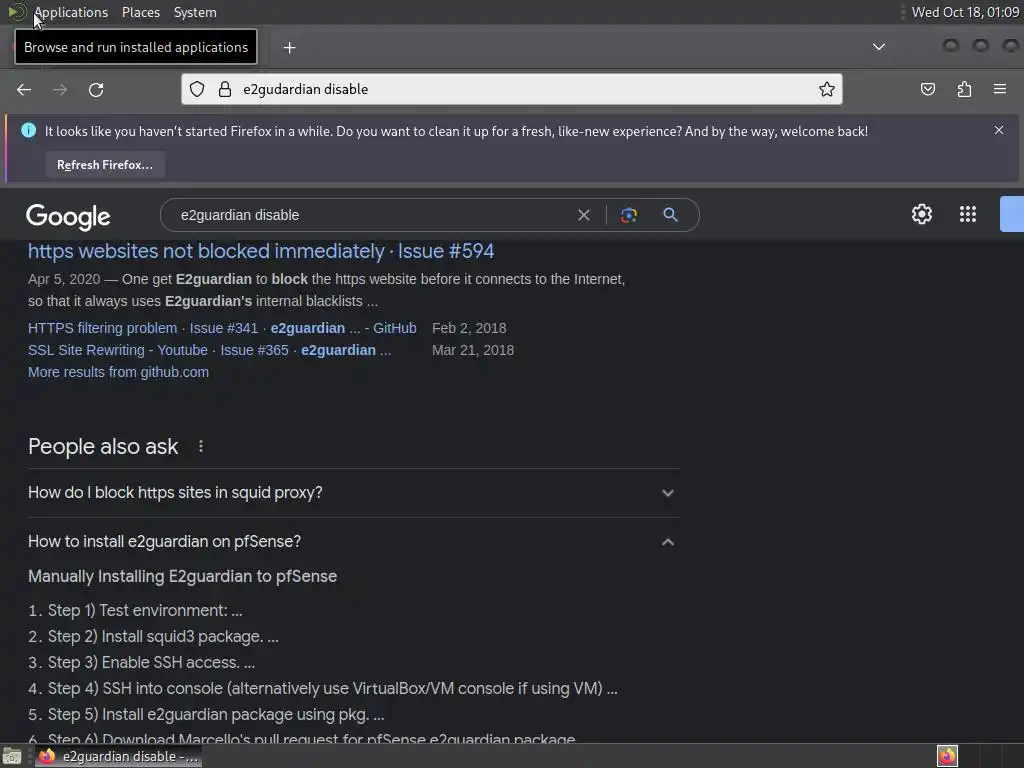The image size is (1024, 768).
Task: Click 'Step 2) Install squid3 package' text
Action: (x=163, y=637)
